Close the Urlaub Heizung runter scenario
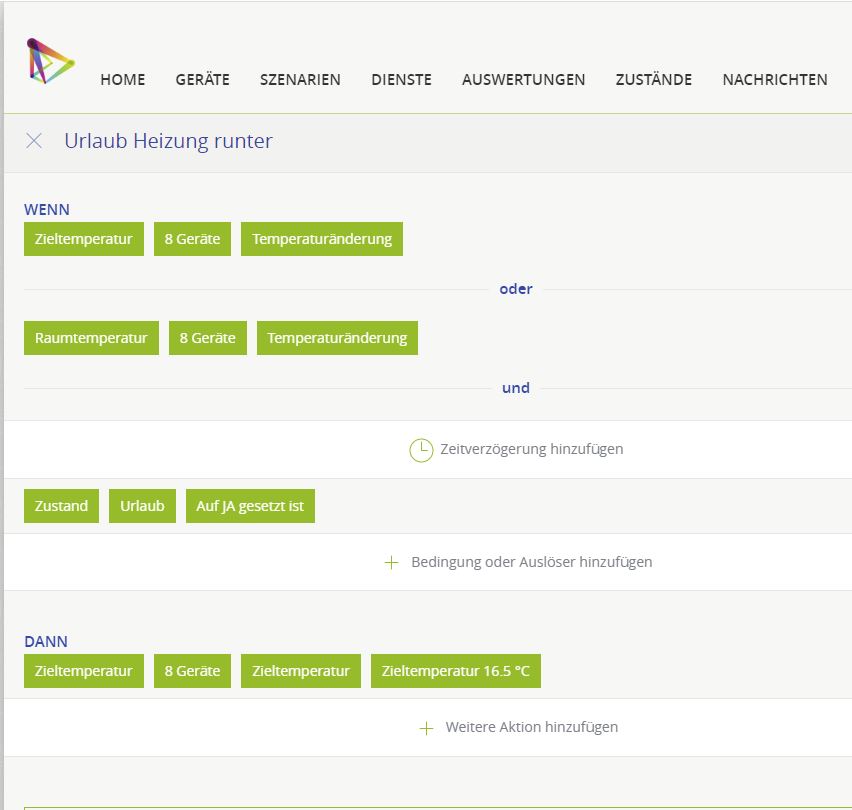The image size is (852, 810). pyautogui.click(x=34, y=141)
